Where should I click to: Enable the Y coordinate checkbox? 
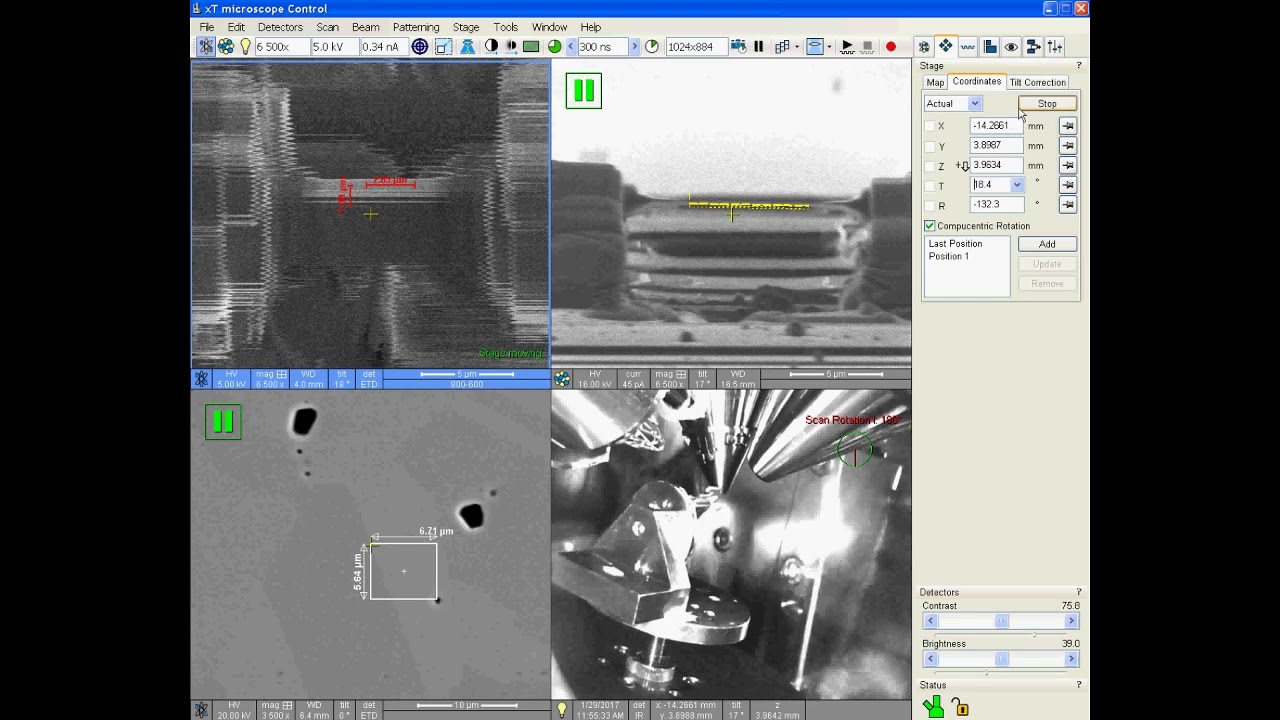[930, 146]
